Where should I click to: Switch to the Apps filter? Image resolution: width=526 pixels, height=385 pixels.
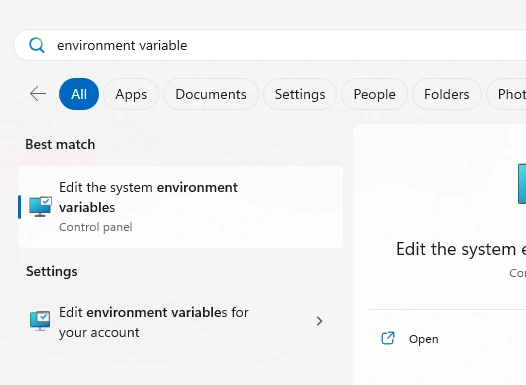pos(131,94)
